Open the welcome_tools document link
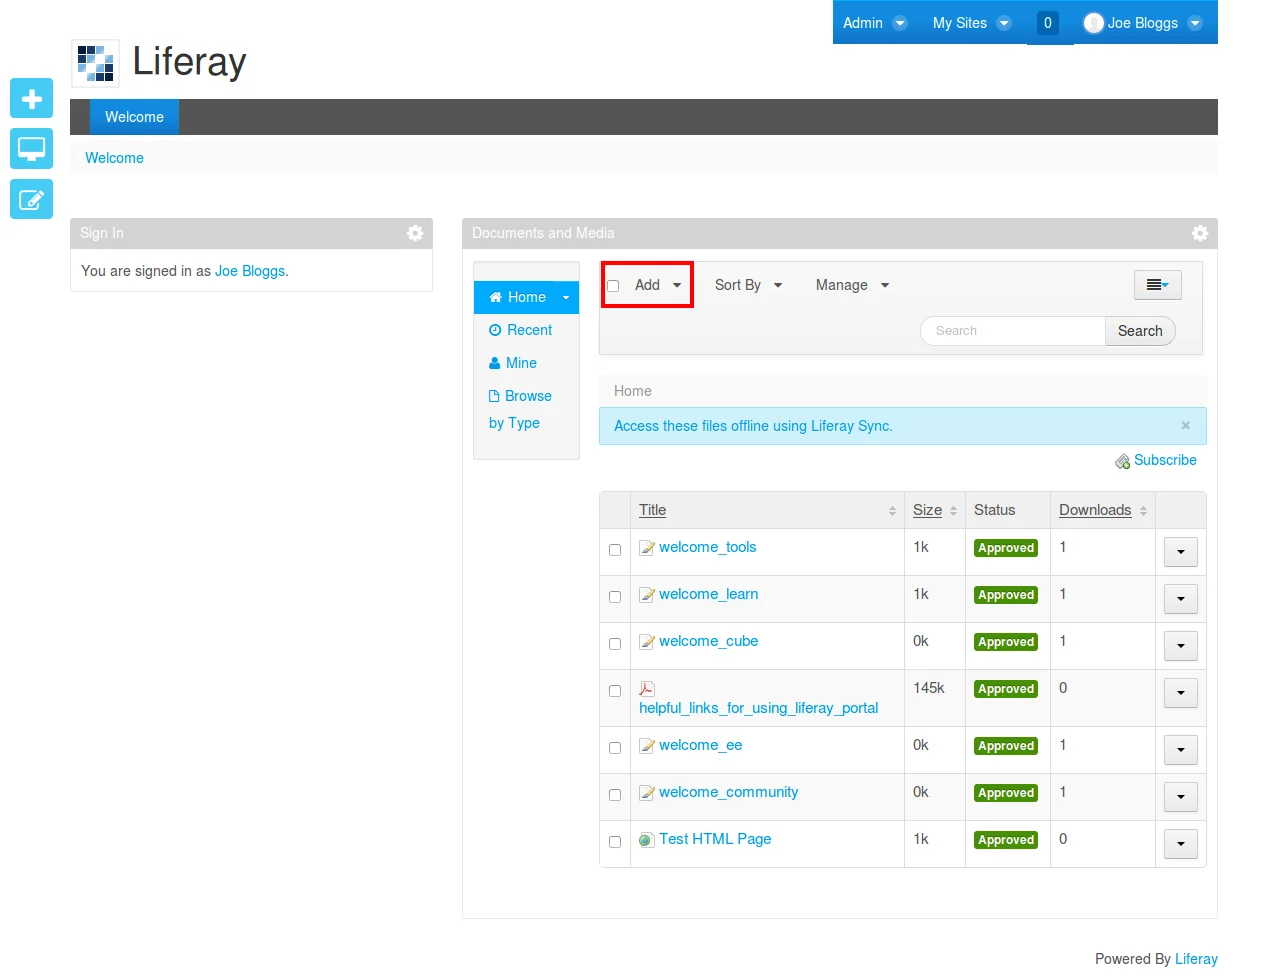This screenshot has height=979, width=1288. tap(707, 547)
